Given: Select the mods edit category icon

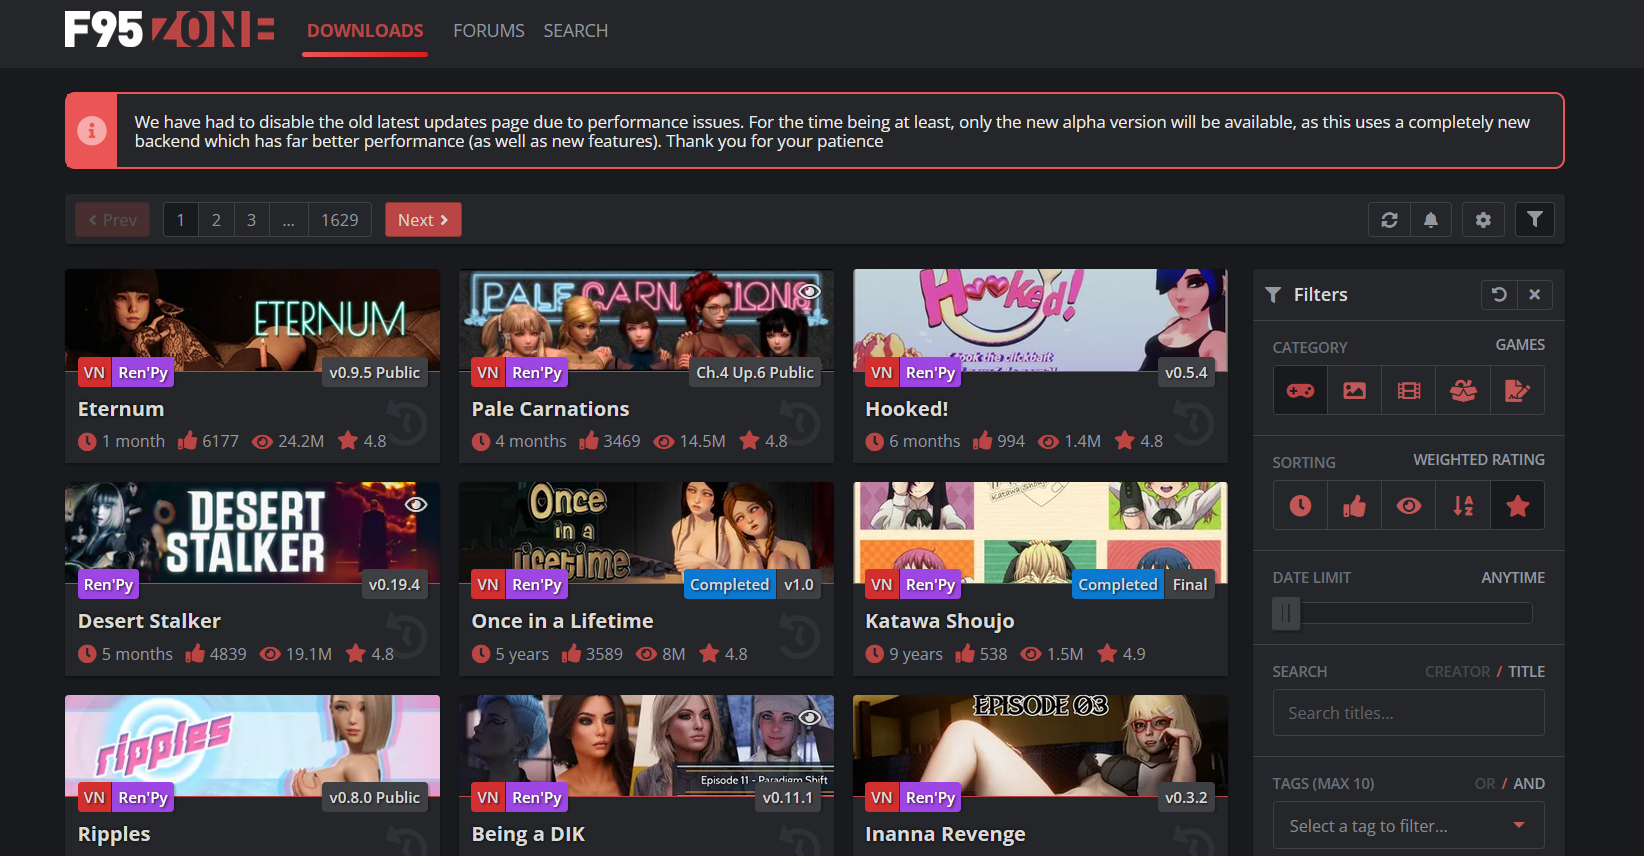Looking at the screenshot, I should [x=1517, y=390].
